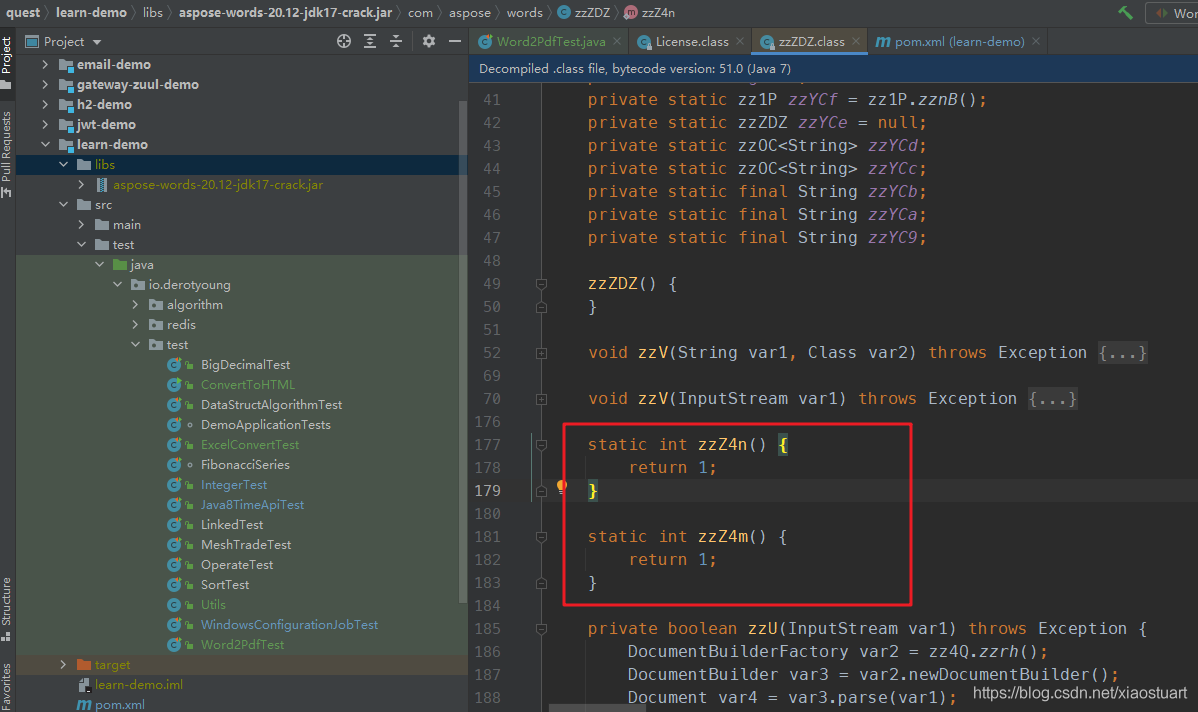1198x712 pixels.
Task: Select IntegerTest in project tree
Action: 234,484
